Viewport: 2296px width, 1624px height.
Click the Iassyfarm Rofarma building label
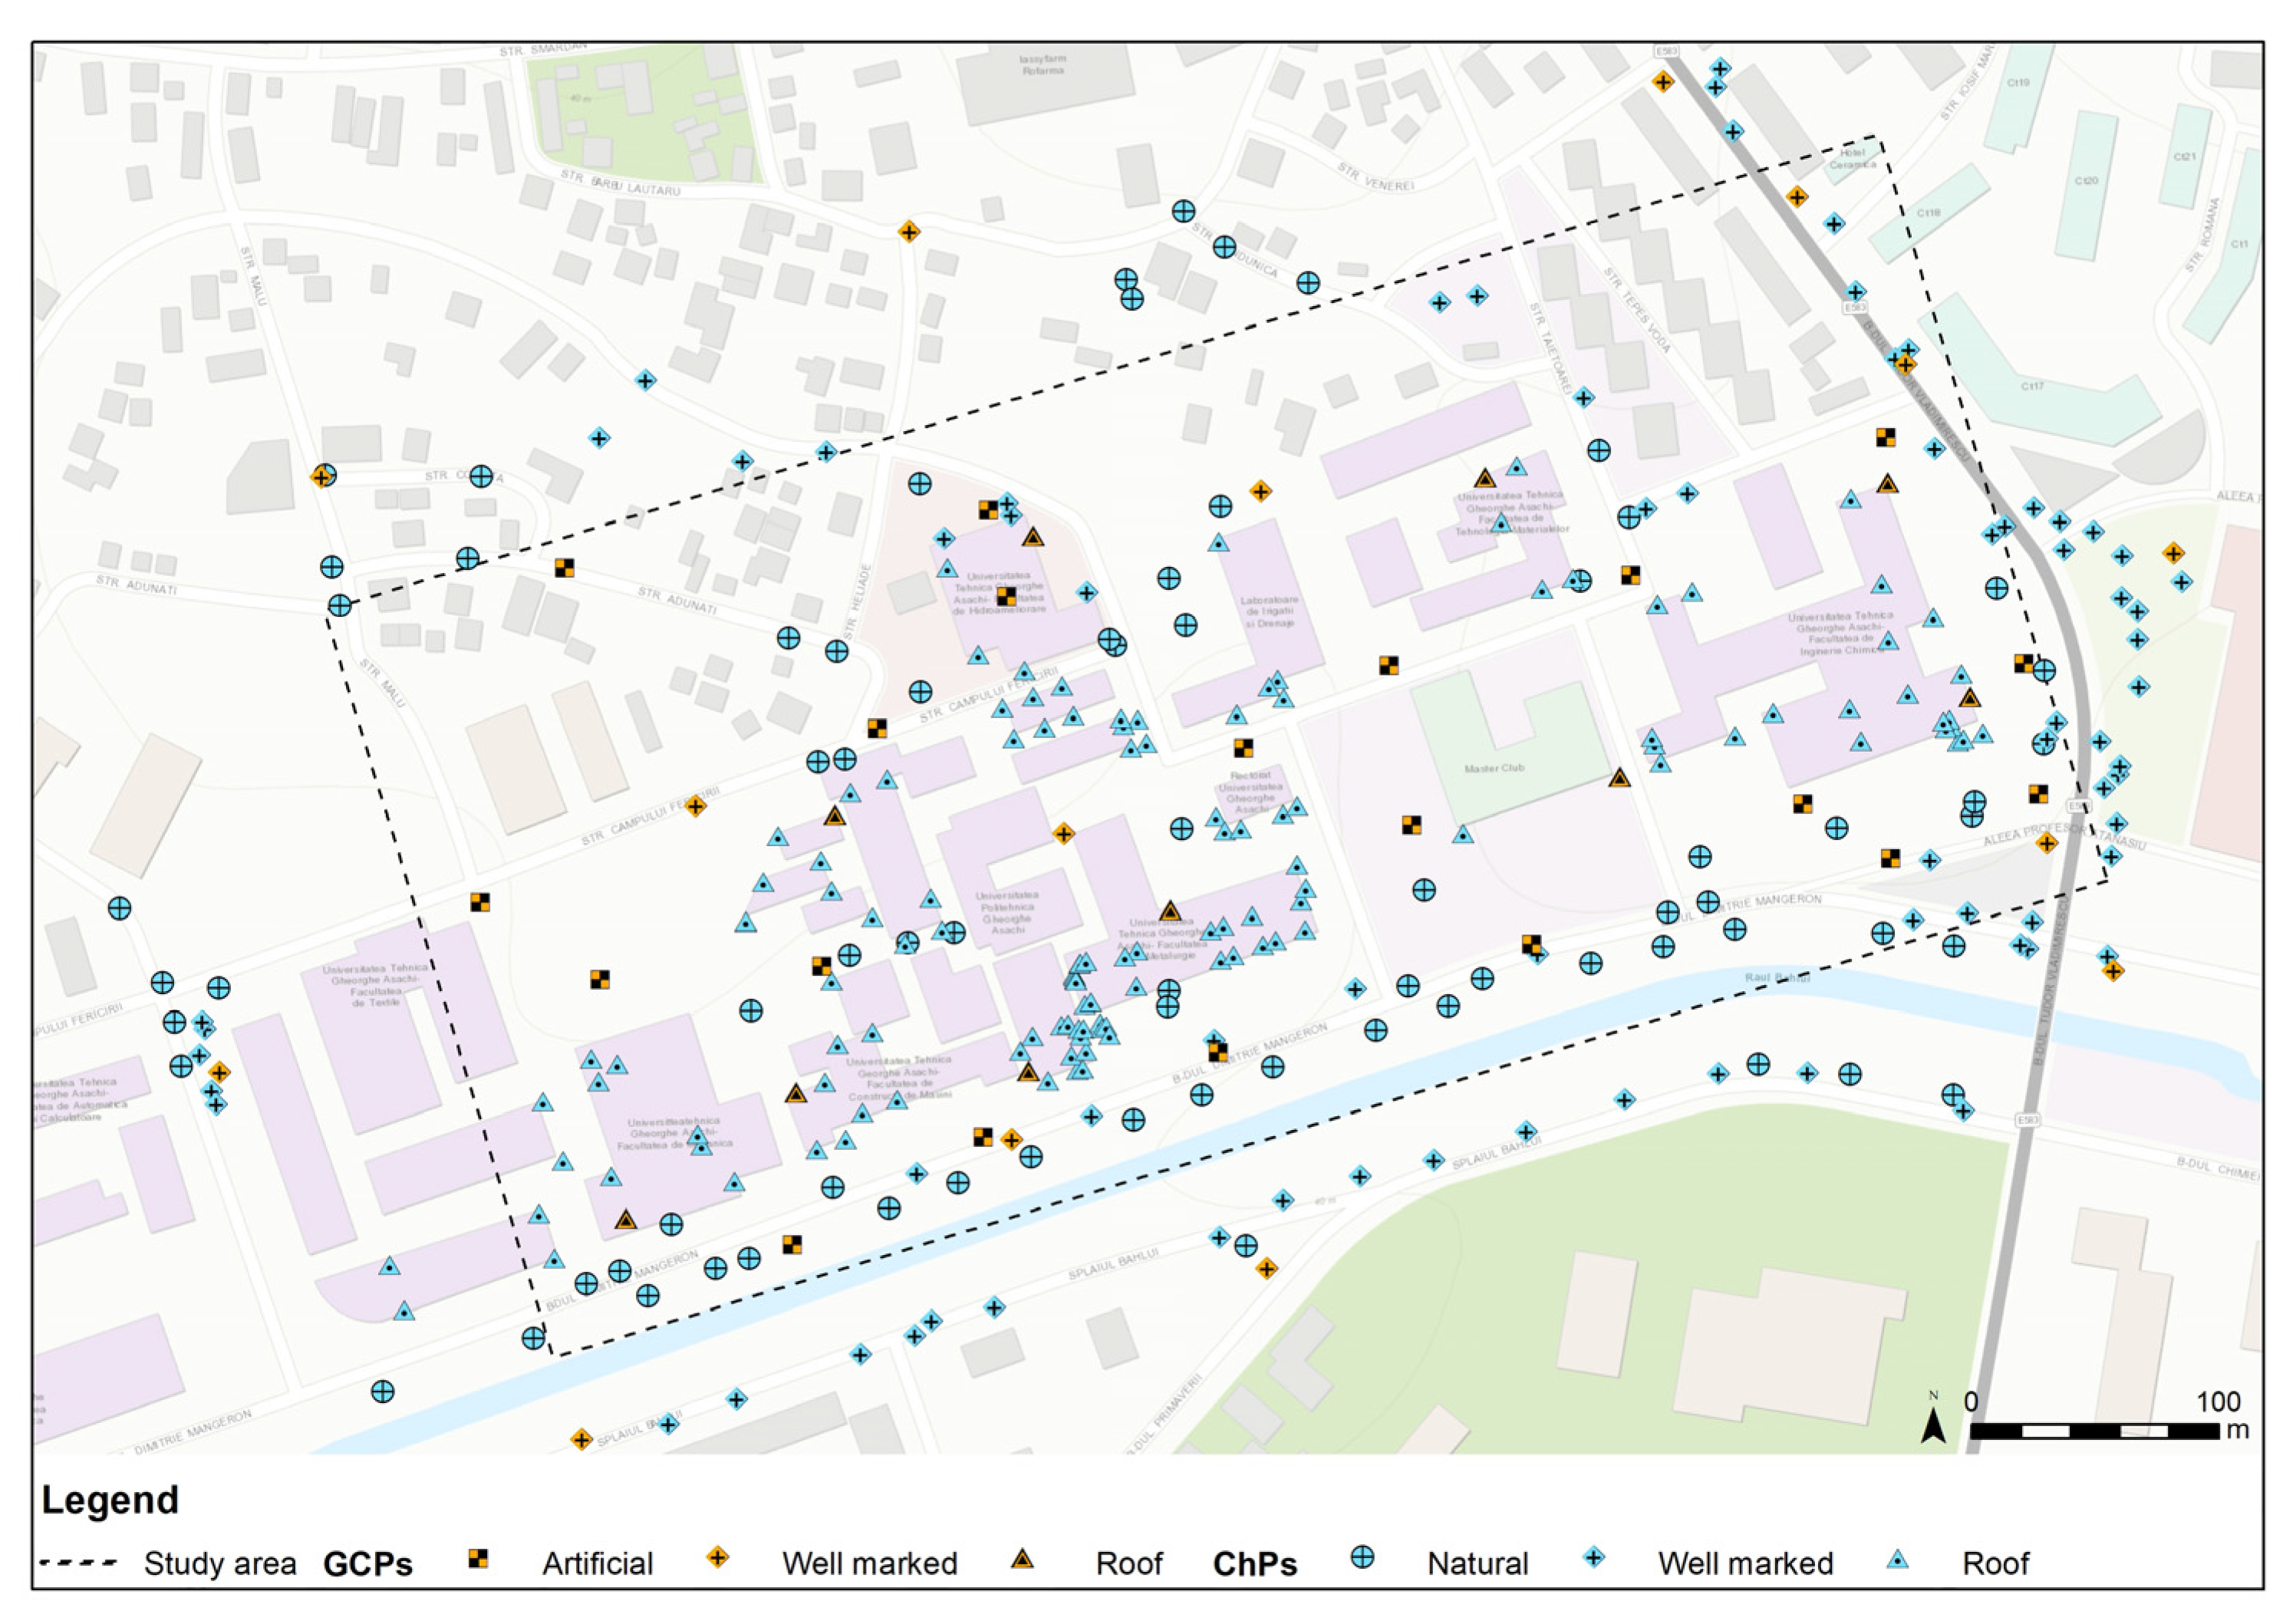point(1042,64)
